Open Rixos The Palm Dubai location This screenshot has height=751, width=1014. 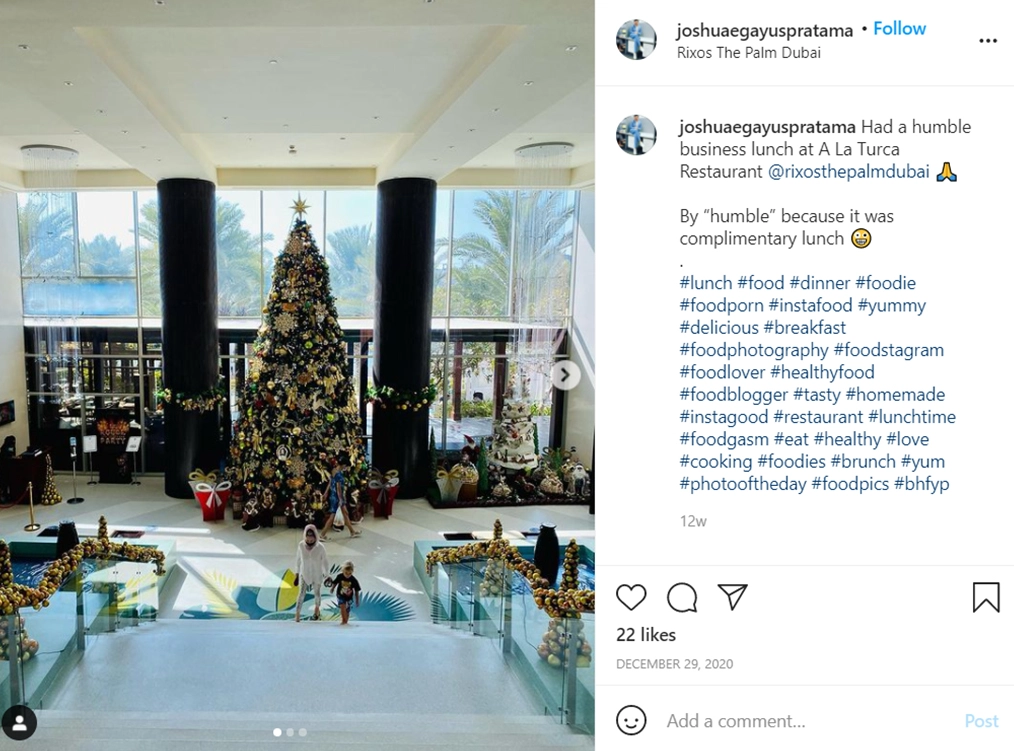coord(749,52)
